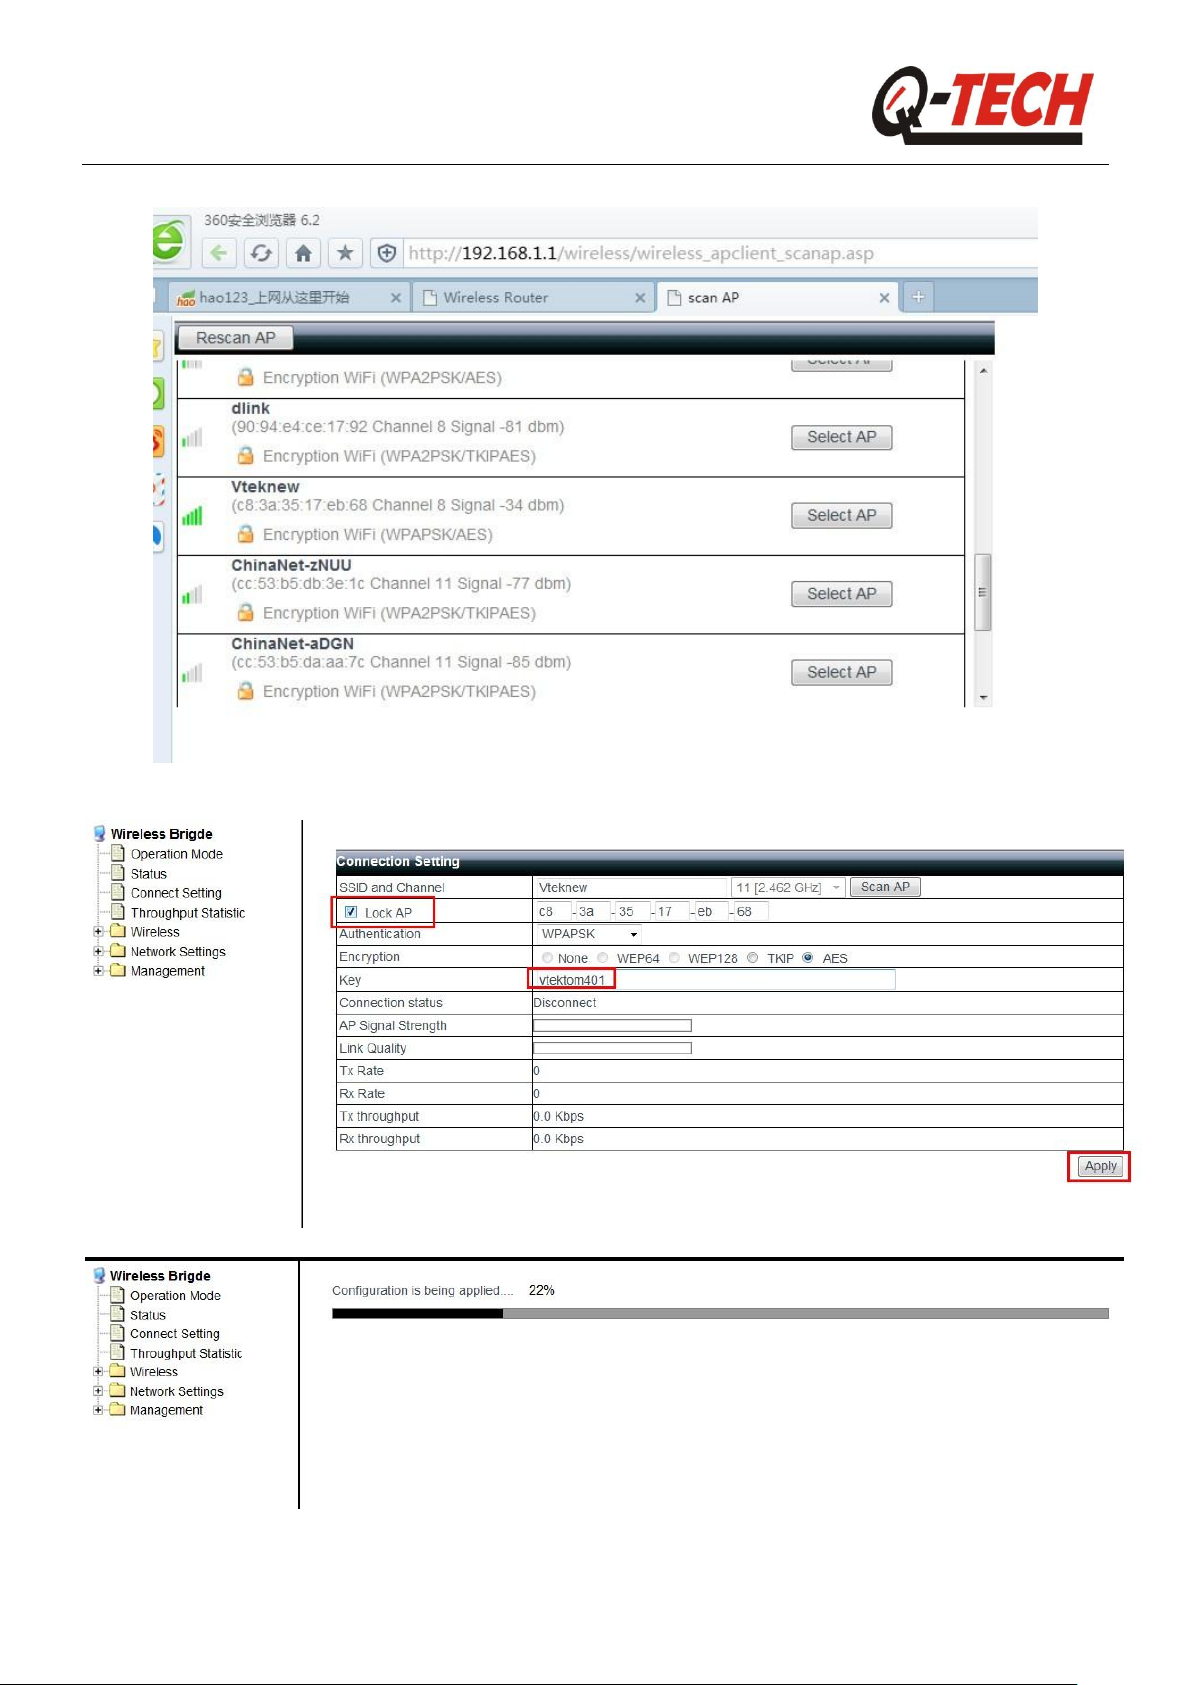Click the Wireless folder icon on the Connection Setting page
This screenshot has height=1685, width=1192.
118,931
